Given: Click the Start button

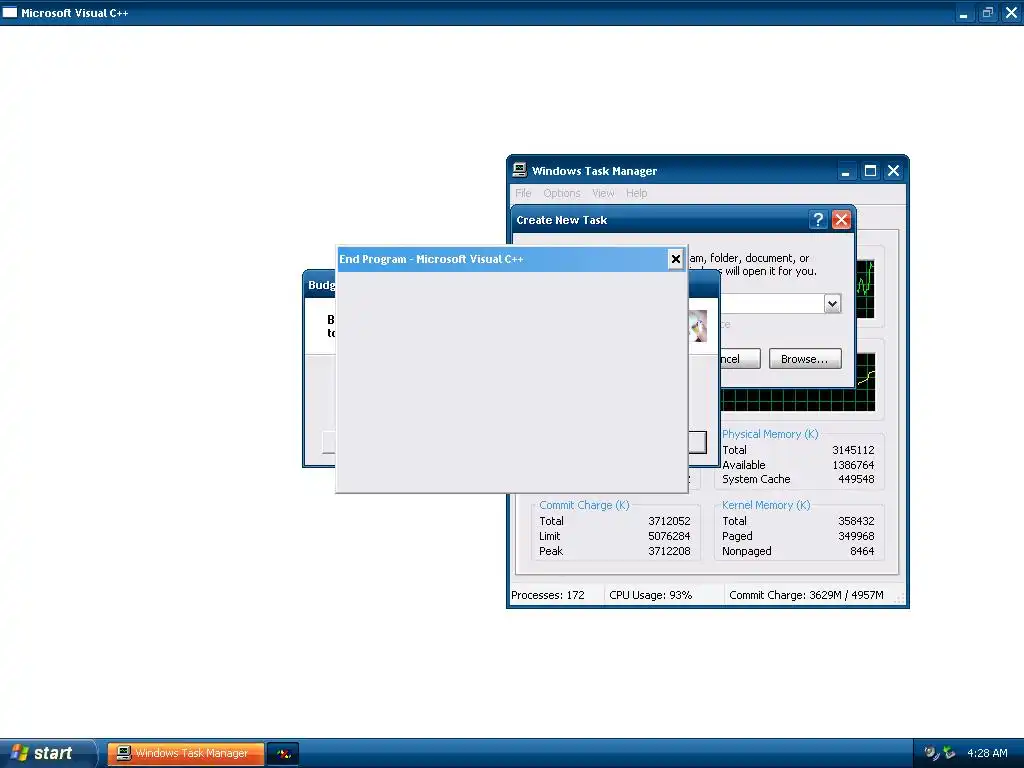Looking at the screenshot, I should pos(47,753).
